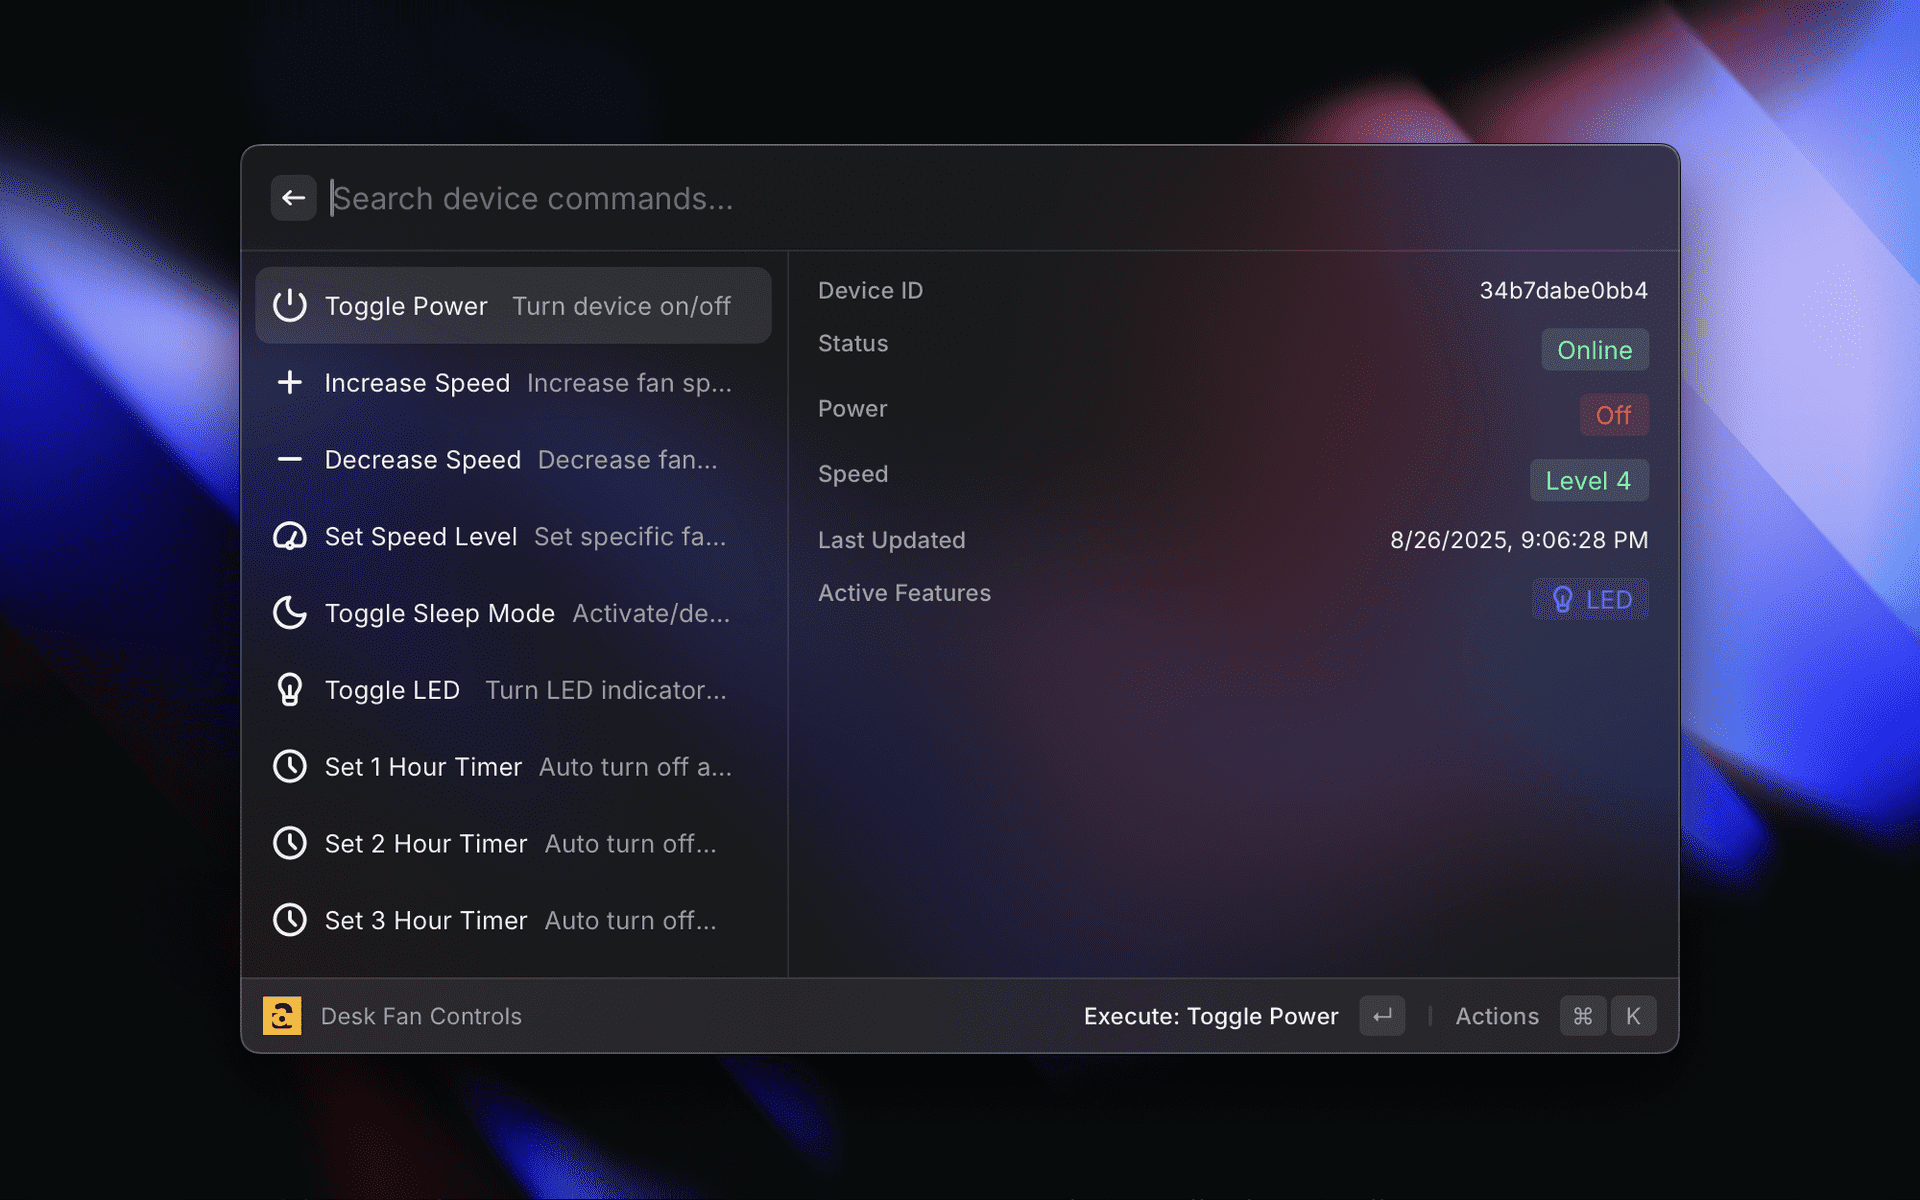
Task: Click the Desk Fan Controls extension icon
Action: [281, 1015]
